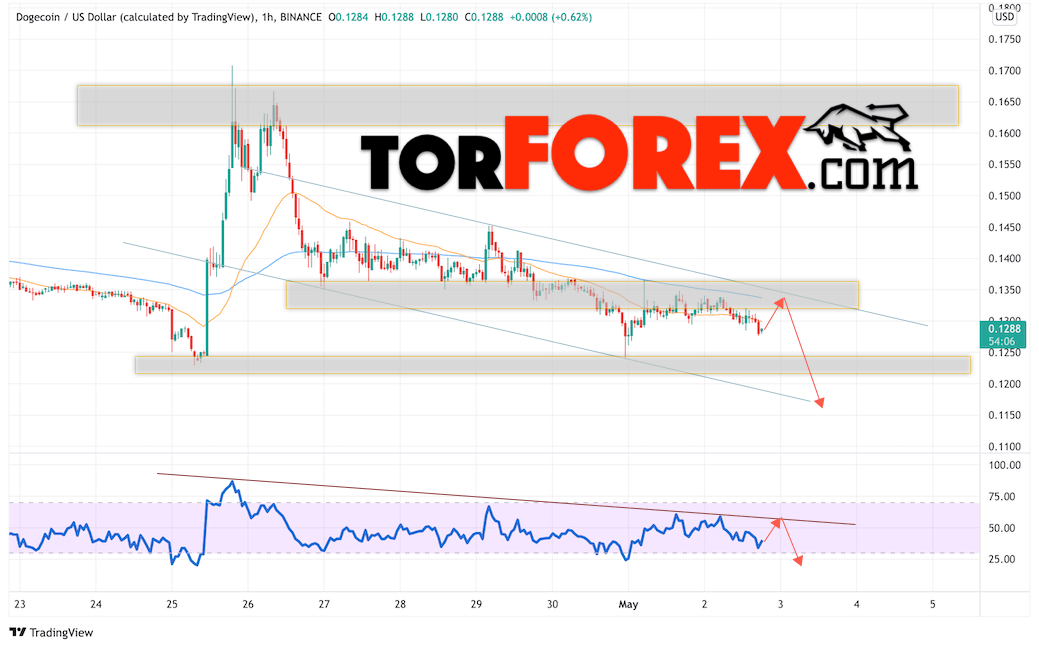Viewport: 1039px width, 648px height.
Task: Click the upper grey resistance zone near 0.1650
Action: pyautogui.click(x=518, y=105)
